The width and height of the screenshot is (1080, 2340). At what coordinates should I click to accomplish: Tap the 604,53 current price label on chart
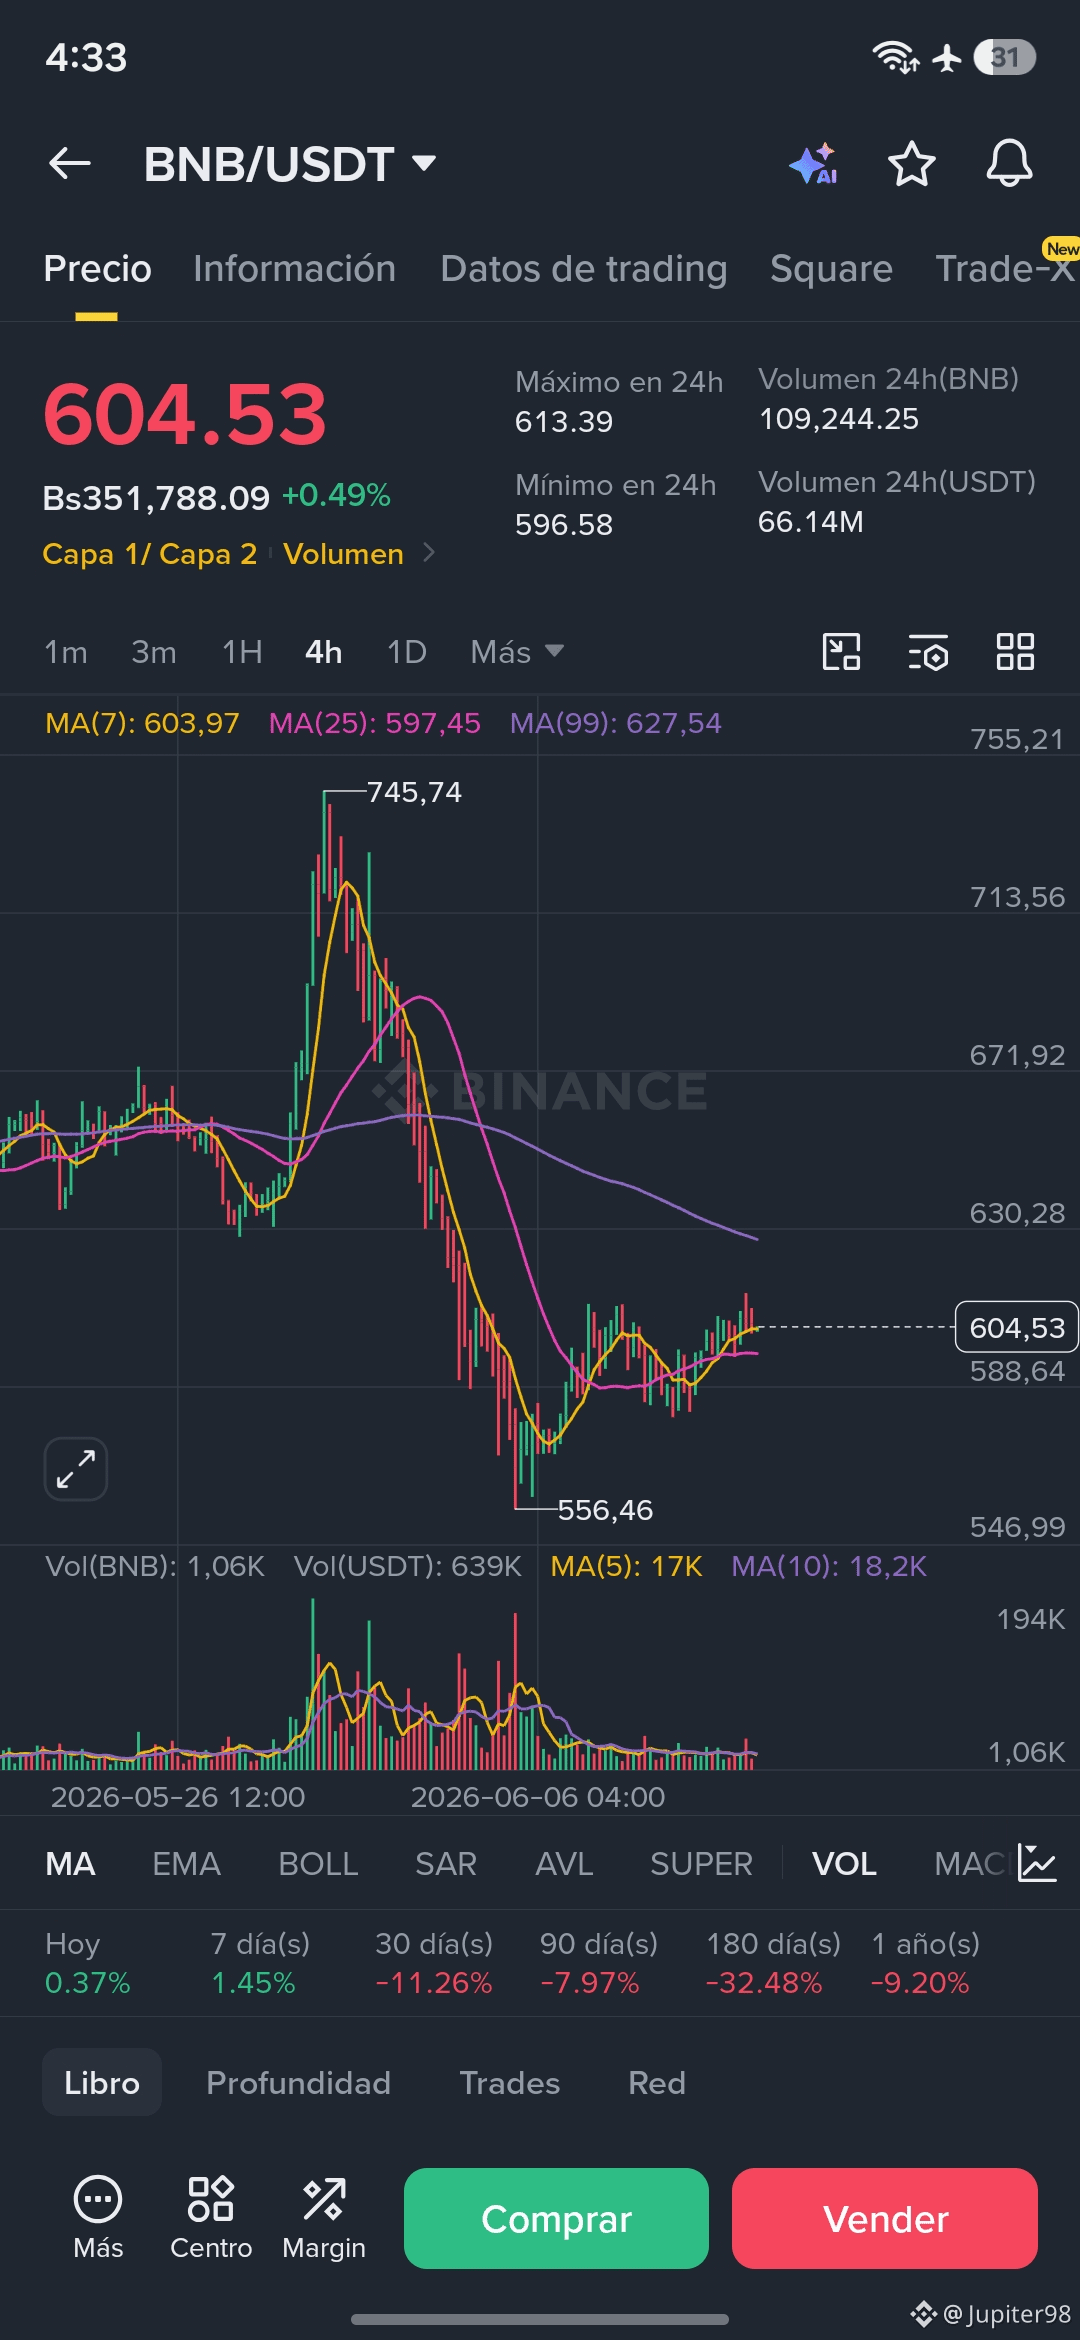point(1017,1327)
